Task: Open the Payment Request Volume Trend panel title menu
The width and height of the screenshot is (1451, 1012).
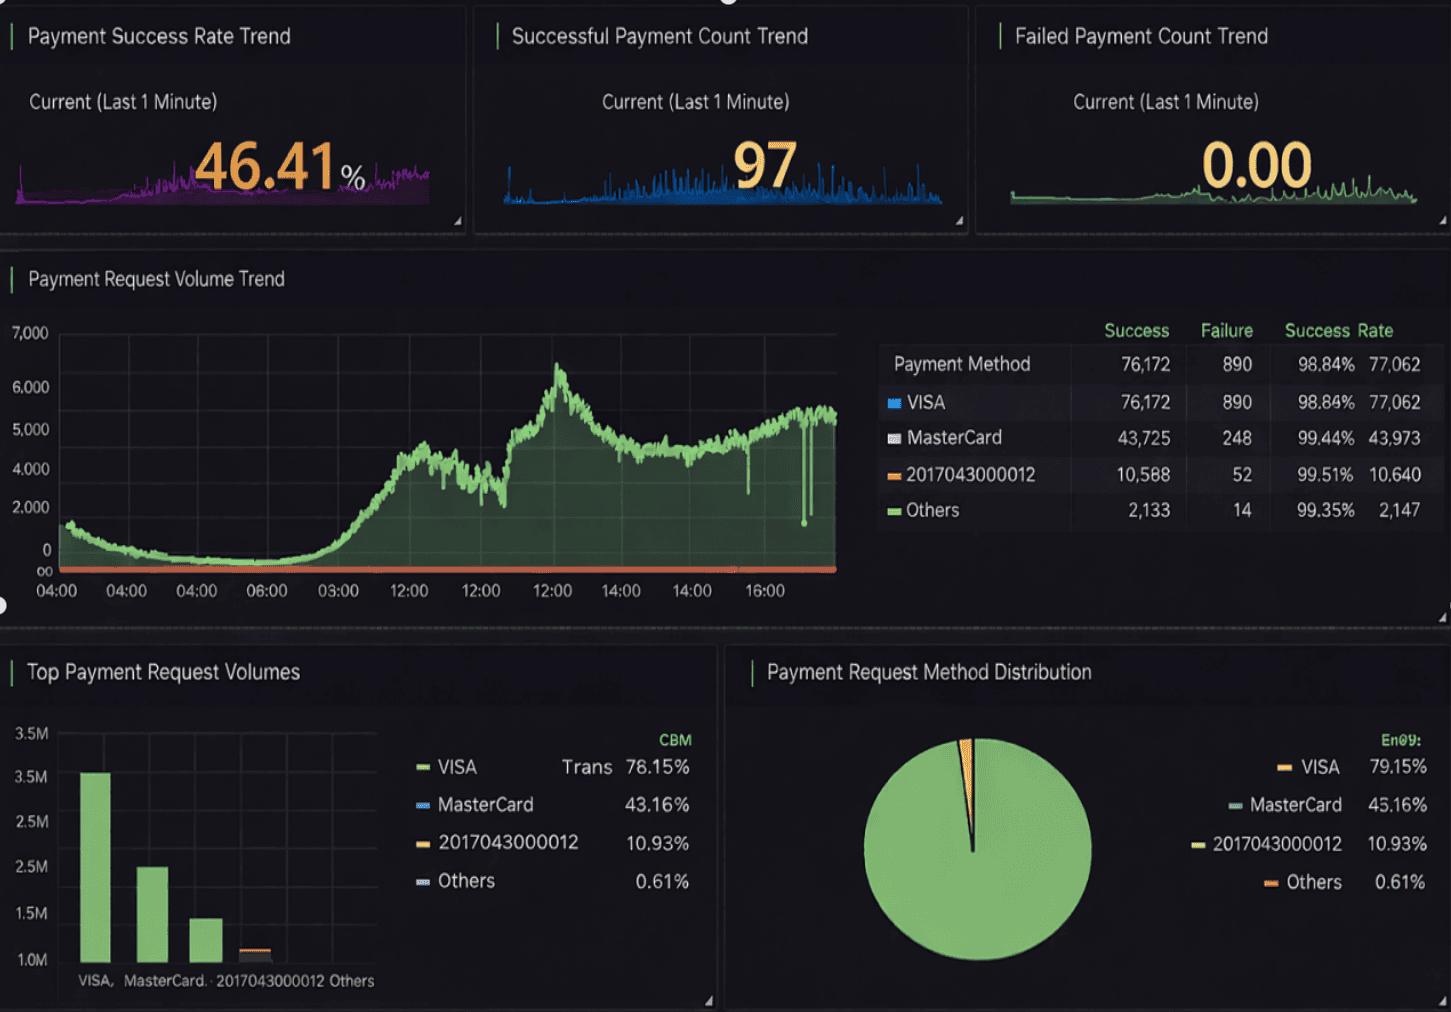Action: [156, 279]
